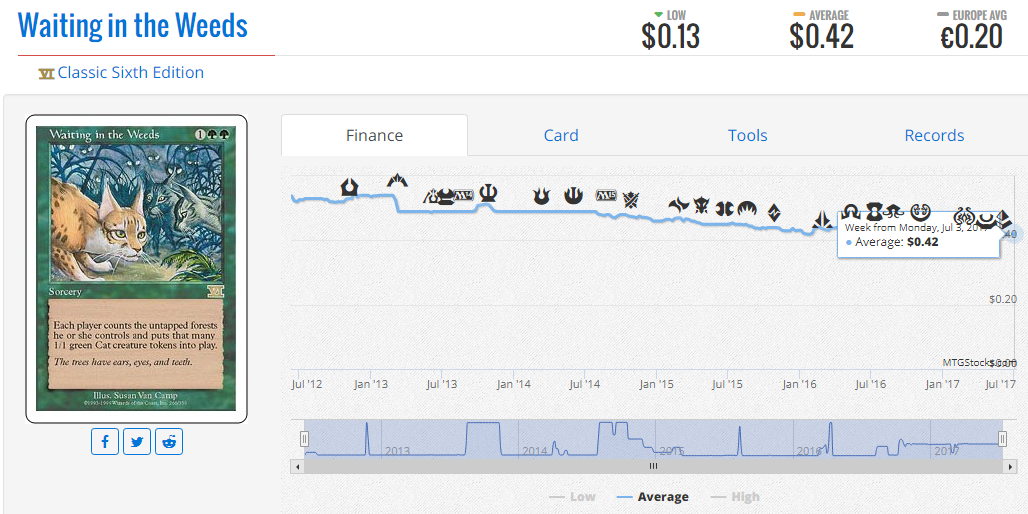The height and width of the screenshot is (514, 1028).
Task: Share card on Reddit
Action: tap(169, 441)
